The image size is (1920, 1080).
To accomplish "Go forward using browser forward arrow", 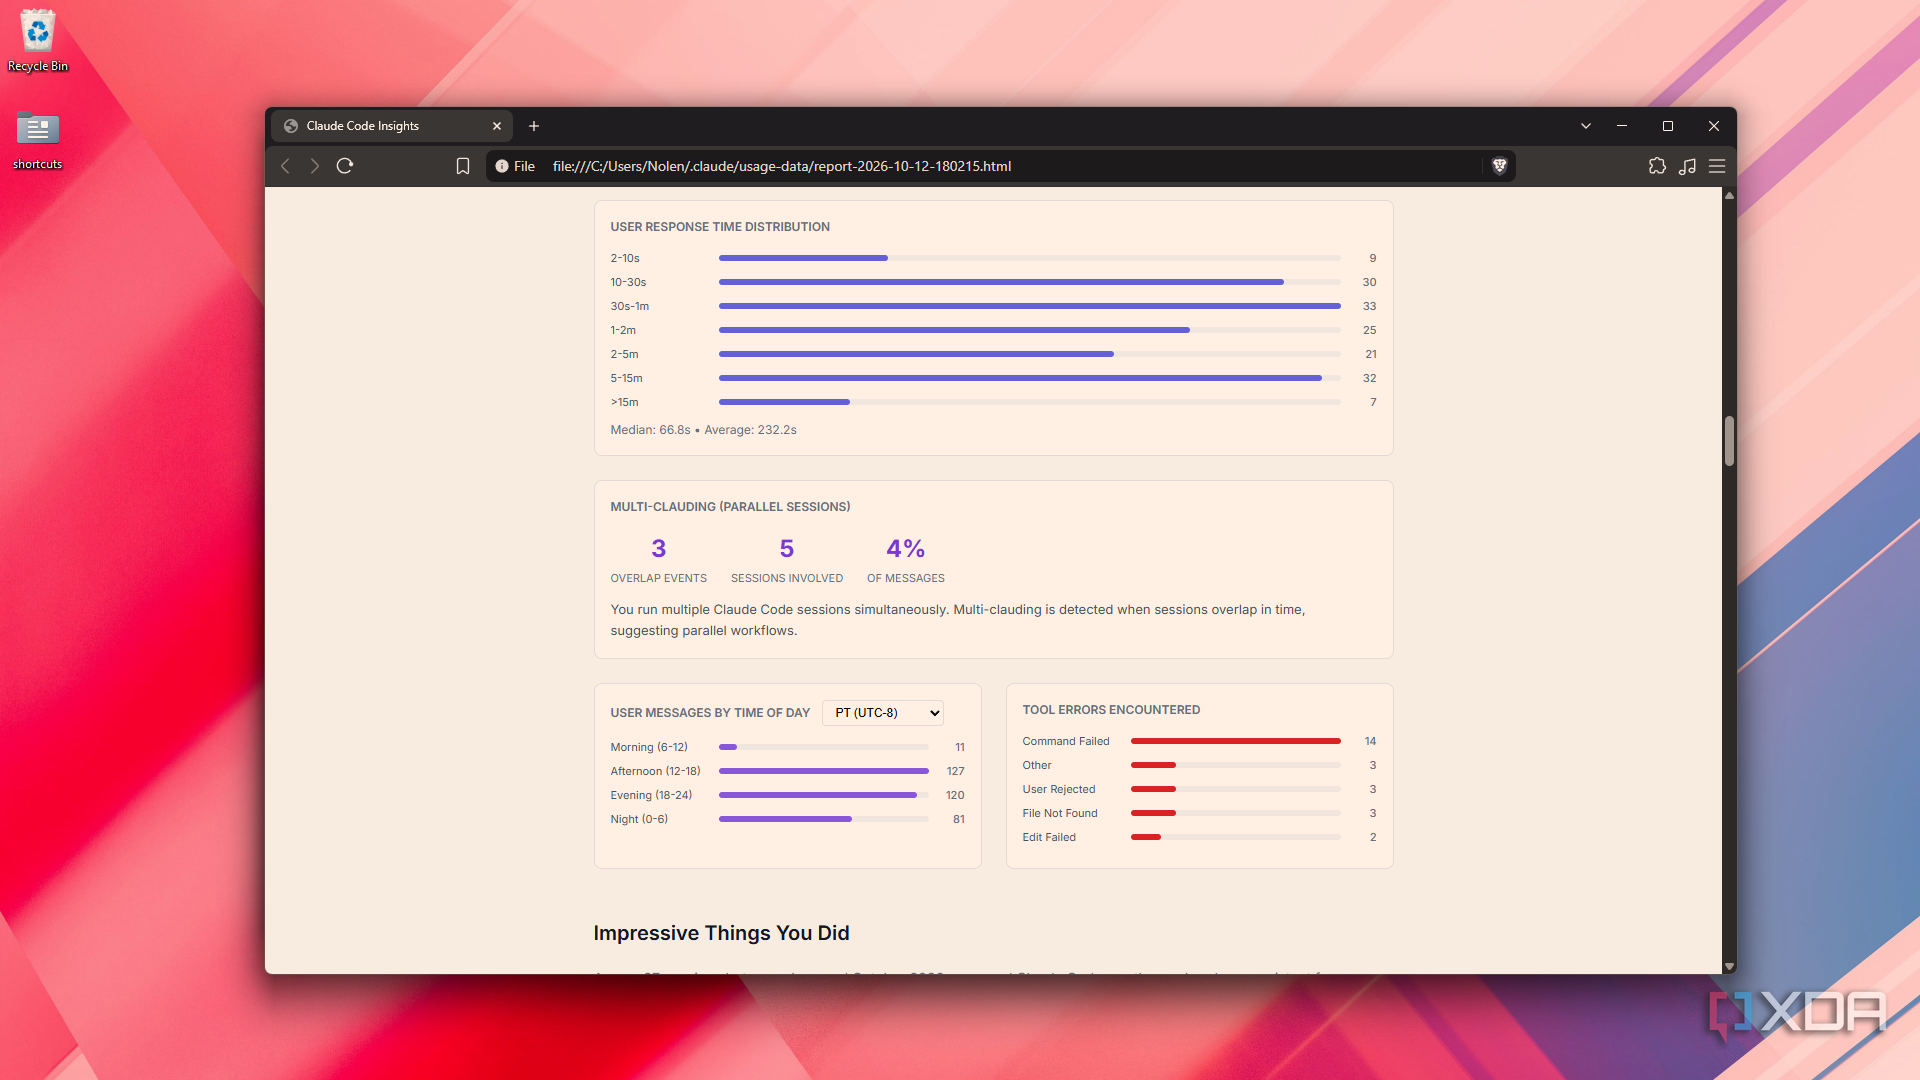I will point(314,166).
